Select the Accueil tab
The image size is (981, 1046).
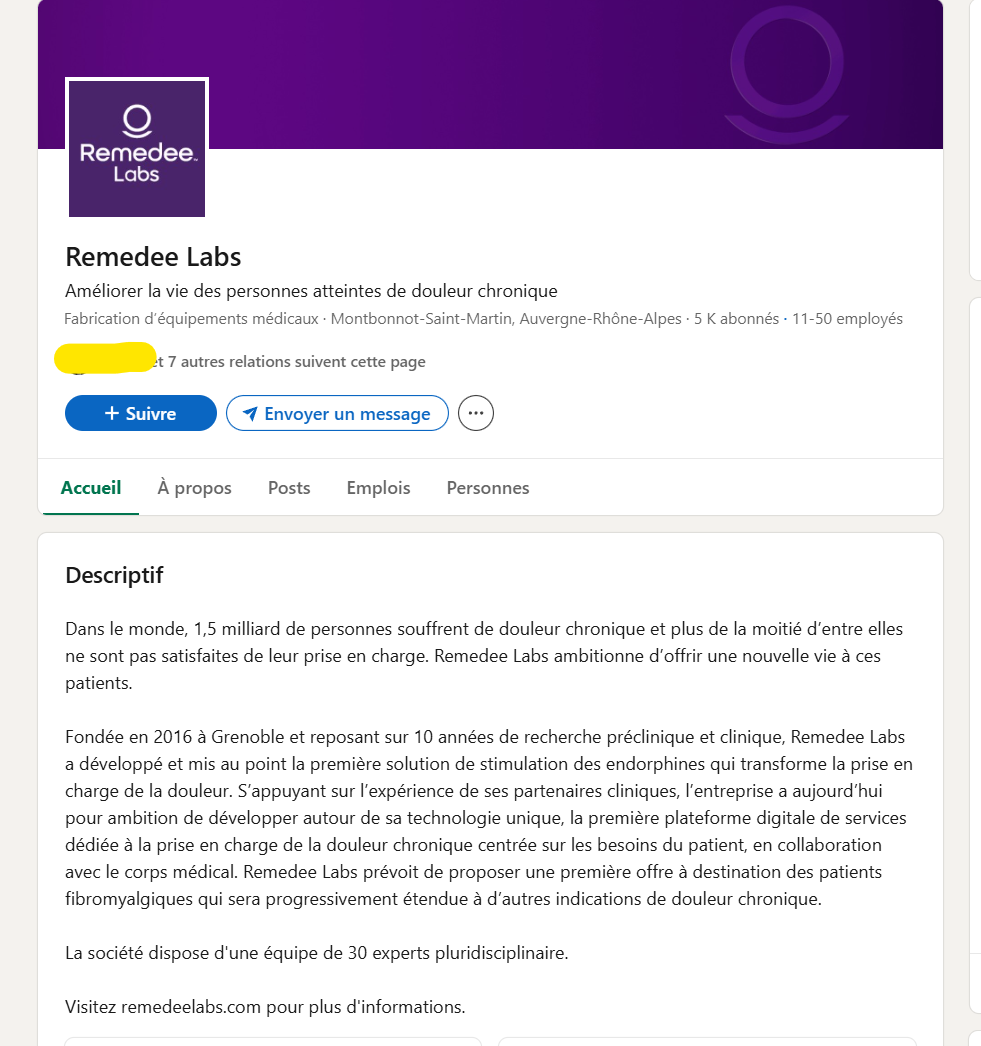point(91,488)
